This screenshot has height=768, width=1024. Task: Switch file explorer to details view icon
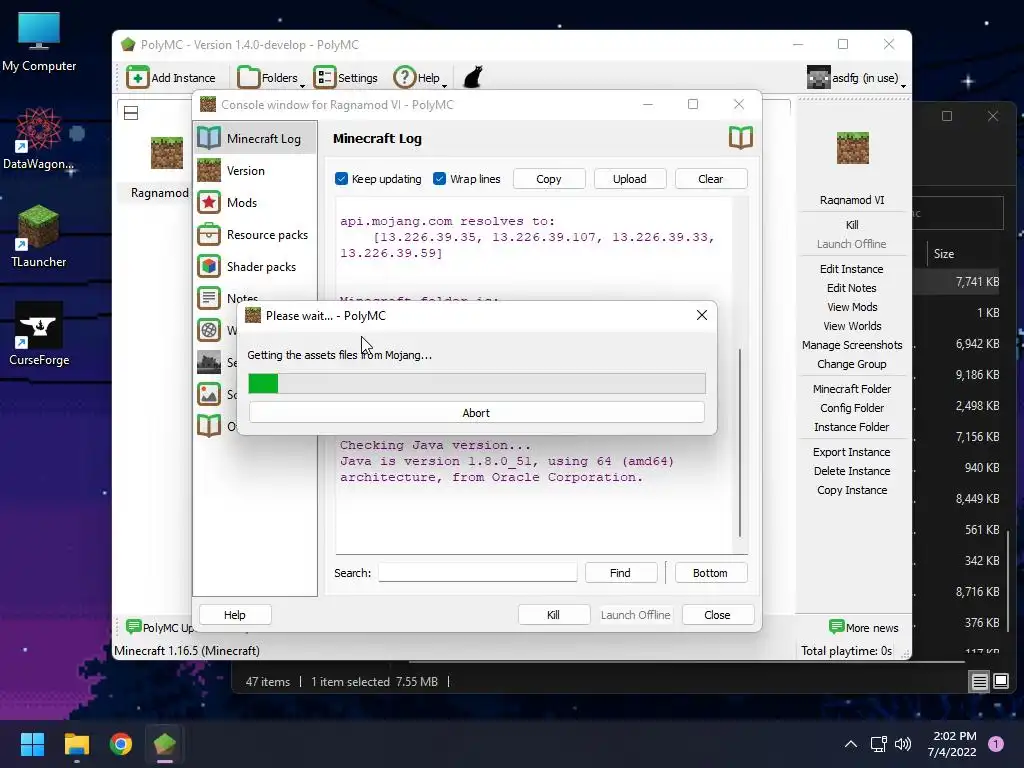coord(980,682)
